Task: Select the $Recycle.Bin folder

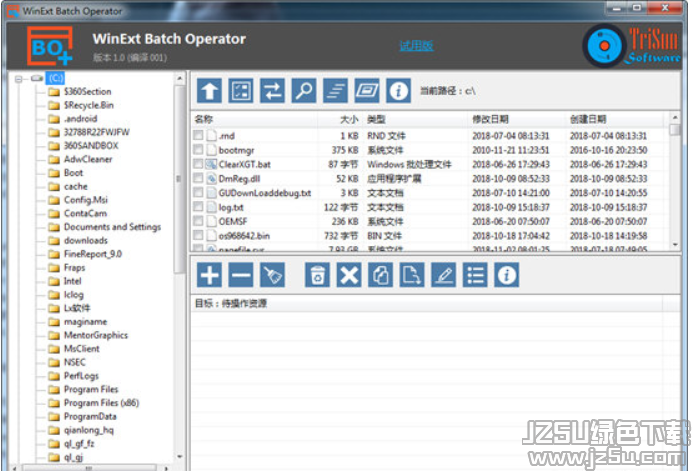Action: tap(89, 105)
